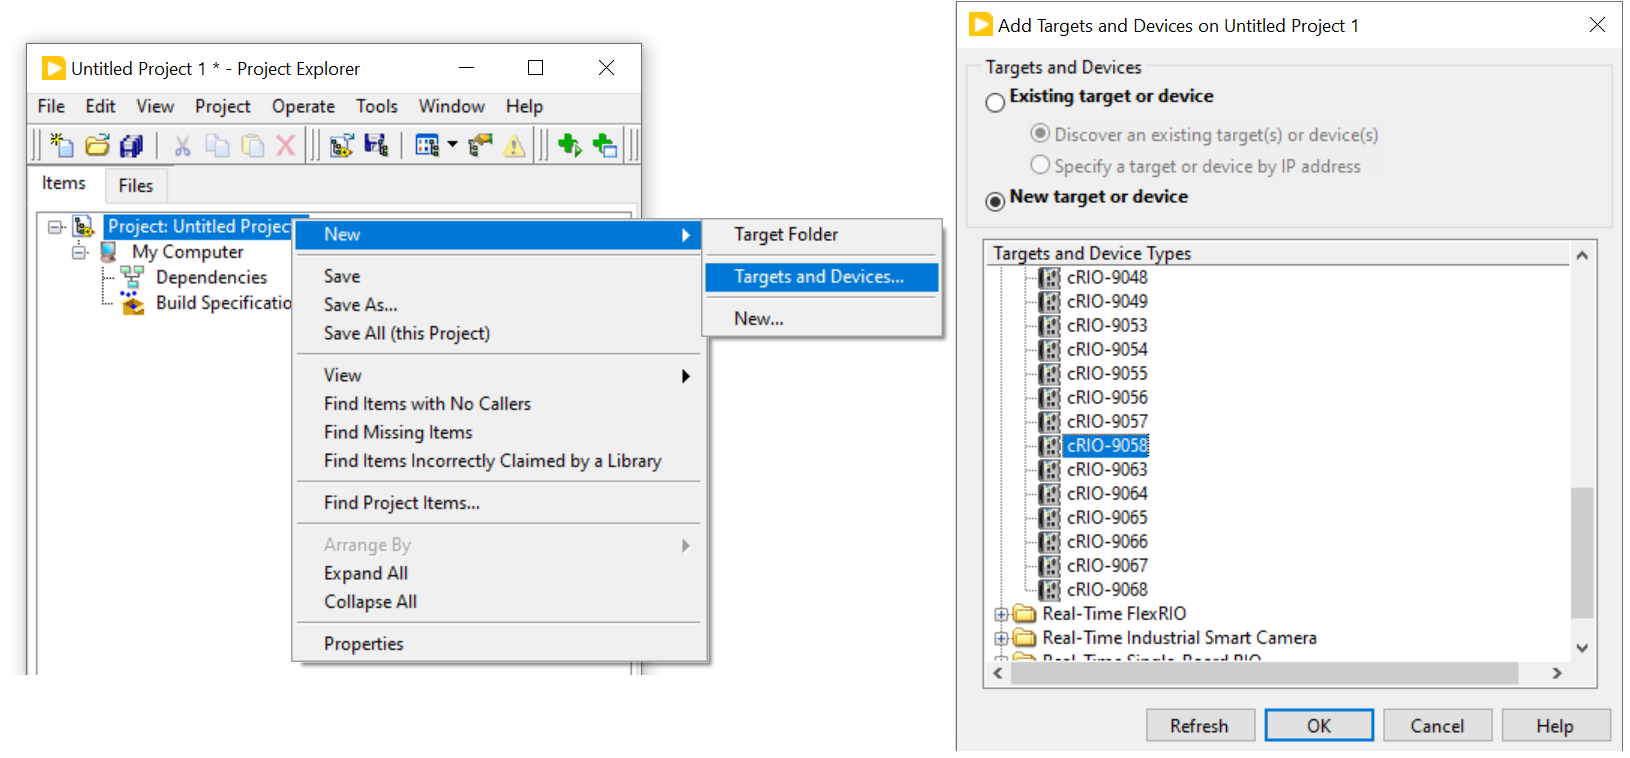The image size is (1630, 758).
Task: Open the Project menu
Action: point(223,106)
